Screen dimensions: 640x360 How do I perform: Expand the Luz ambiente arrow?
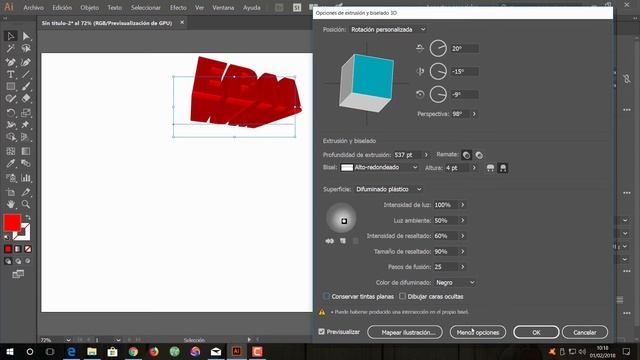(462, 220)
